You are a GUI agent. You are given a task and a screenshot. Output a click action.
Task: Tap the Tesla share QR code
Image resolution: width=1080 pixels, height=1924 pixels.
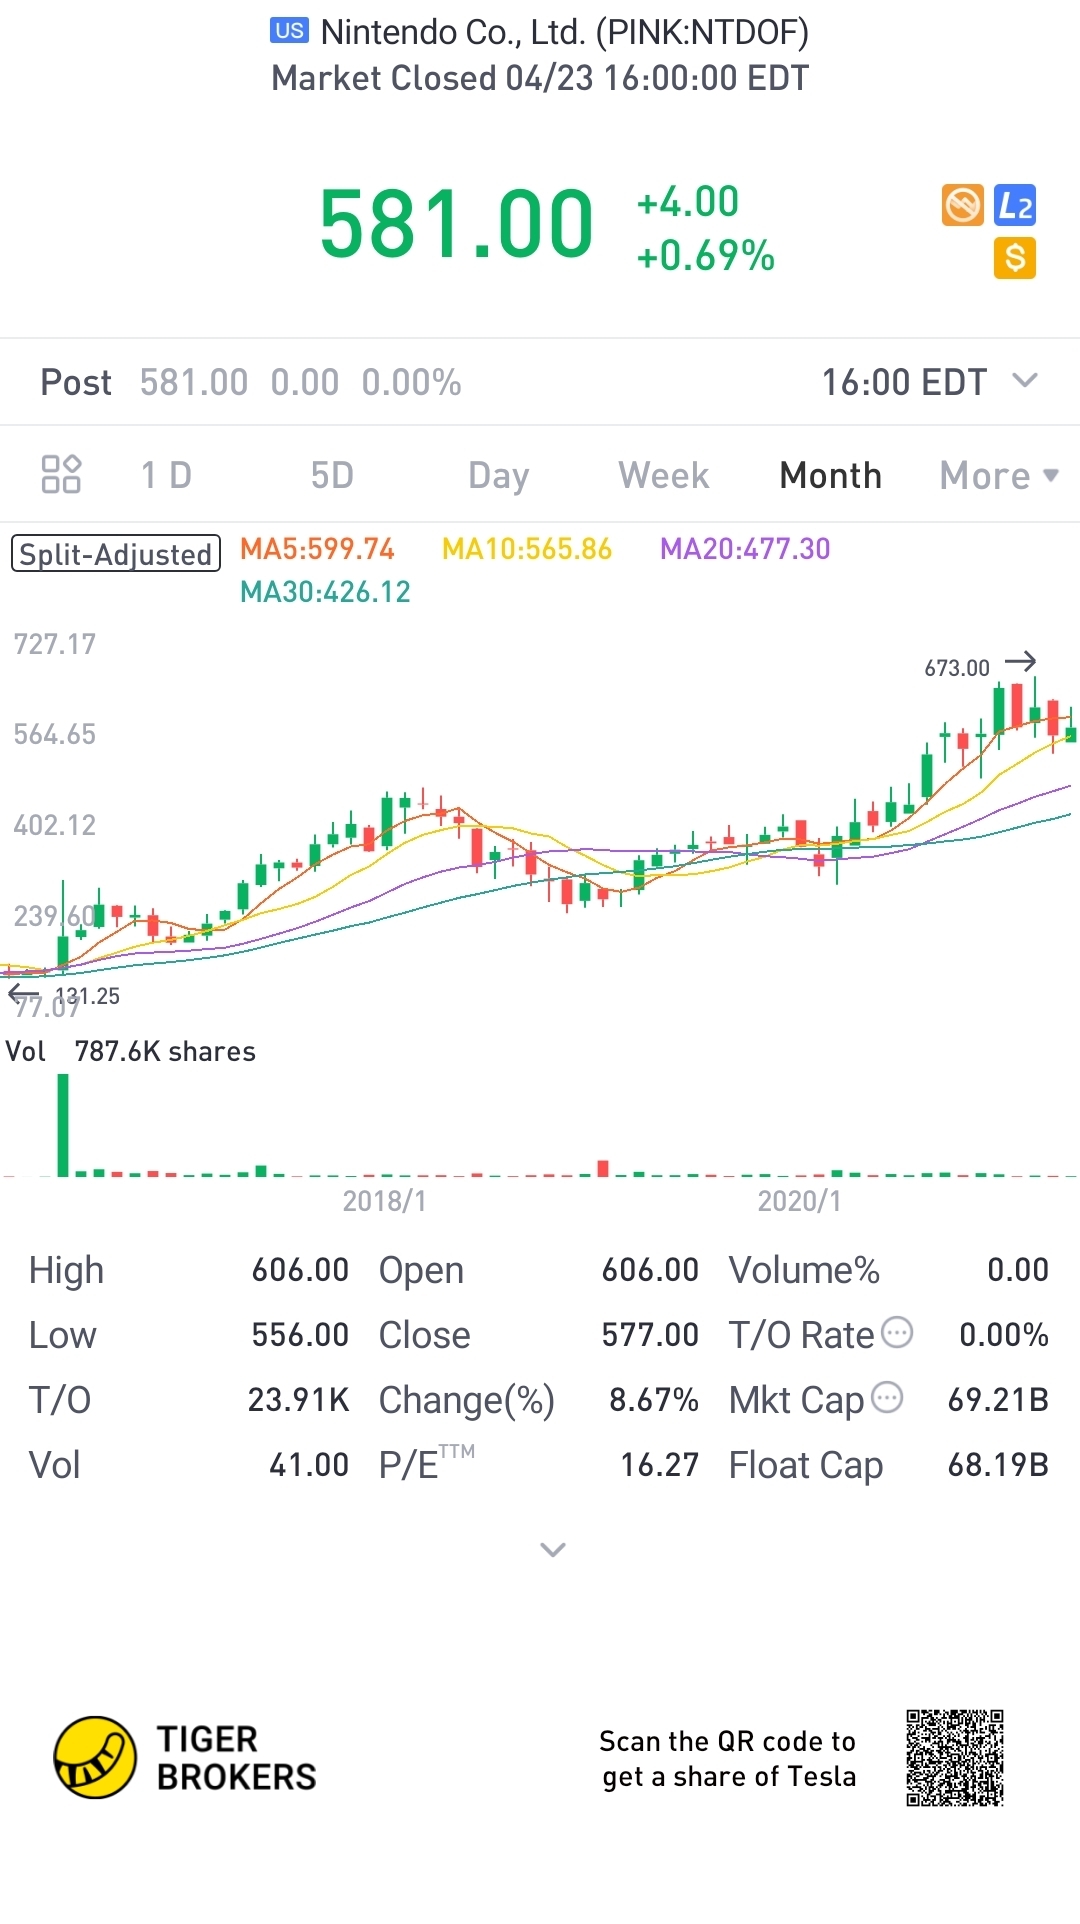(x=954, y=1758)
